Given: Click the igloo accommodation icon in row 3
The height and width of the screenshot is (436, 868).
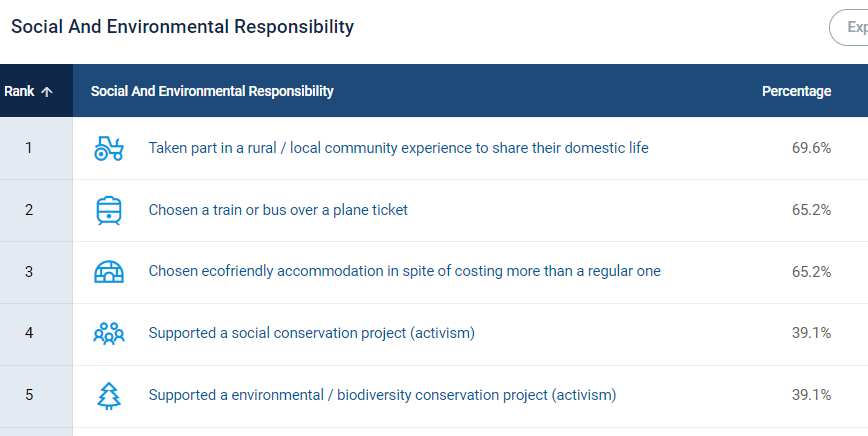Looking at the screenshot, I should (x=108, y=272).
